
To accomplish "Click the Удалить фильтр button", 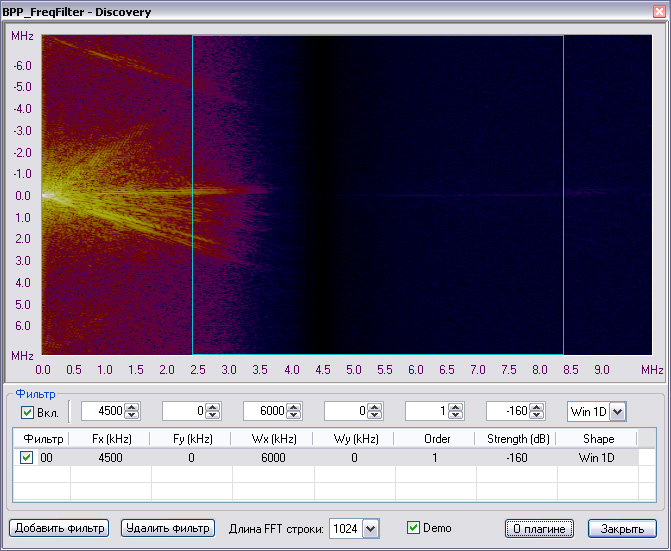I will (x=168, y=528).
